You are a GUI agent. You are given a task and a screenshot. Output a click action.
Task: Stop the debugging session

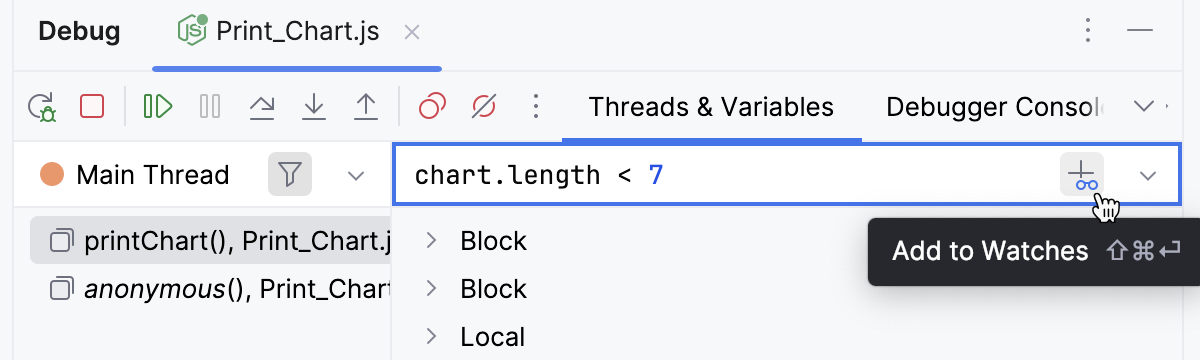pyautogui.click(x=92, y=106)
